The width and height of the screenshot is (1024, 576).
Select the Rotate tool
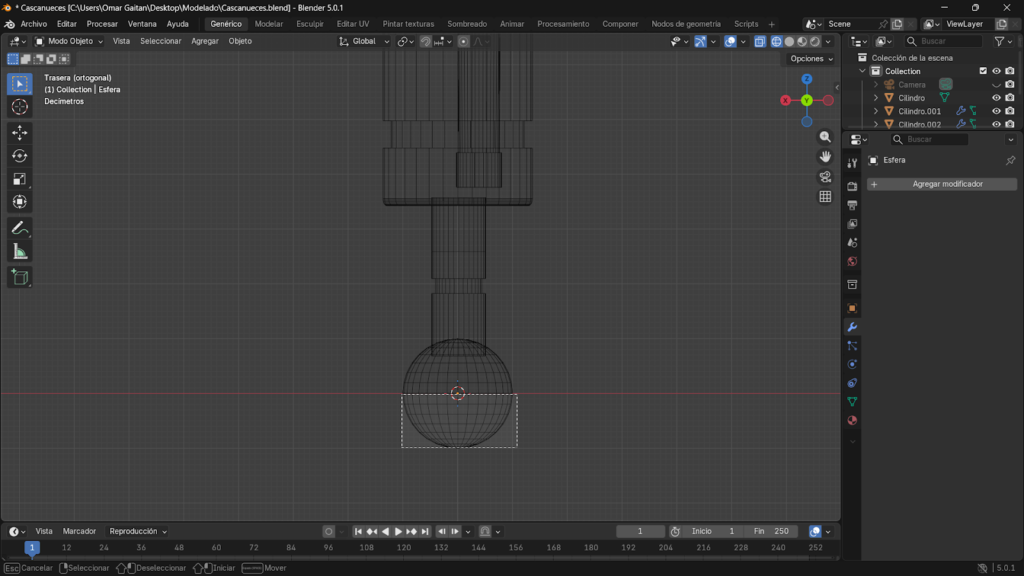(x=19, y=155)
